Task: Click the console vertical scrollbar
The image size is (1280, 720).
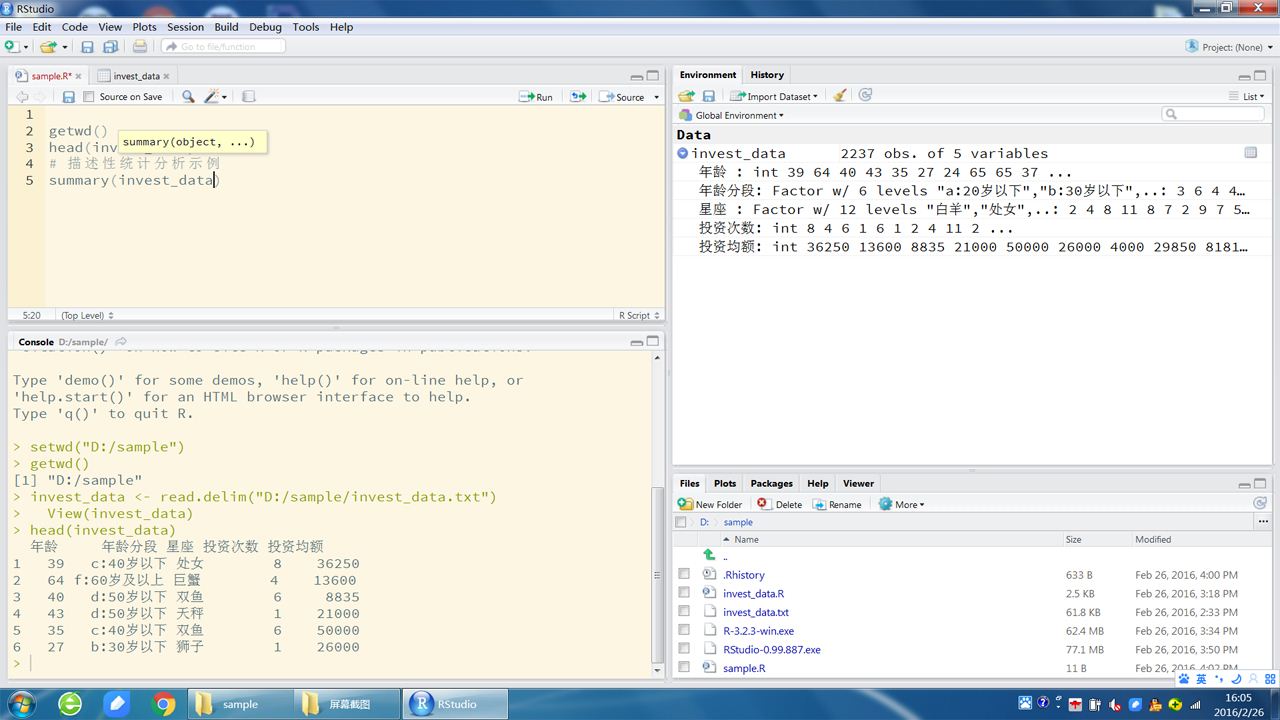Action: (657, 574)
